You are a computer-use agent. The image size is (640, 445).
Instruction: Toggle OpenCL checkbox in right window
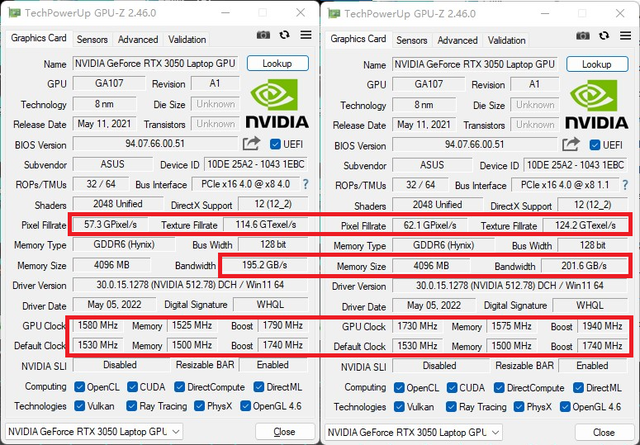click(x=399, y=387)
